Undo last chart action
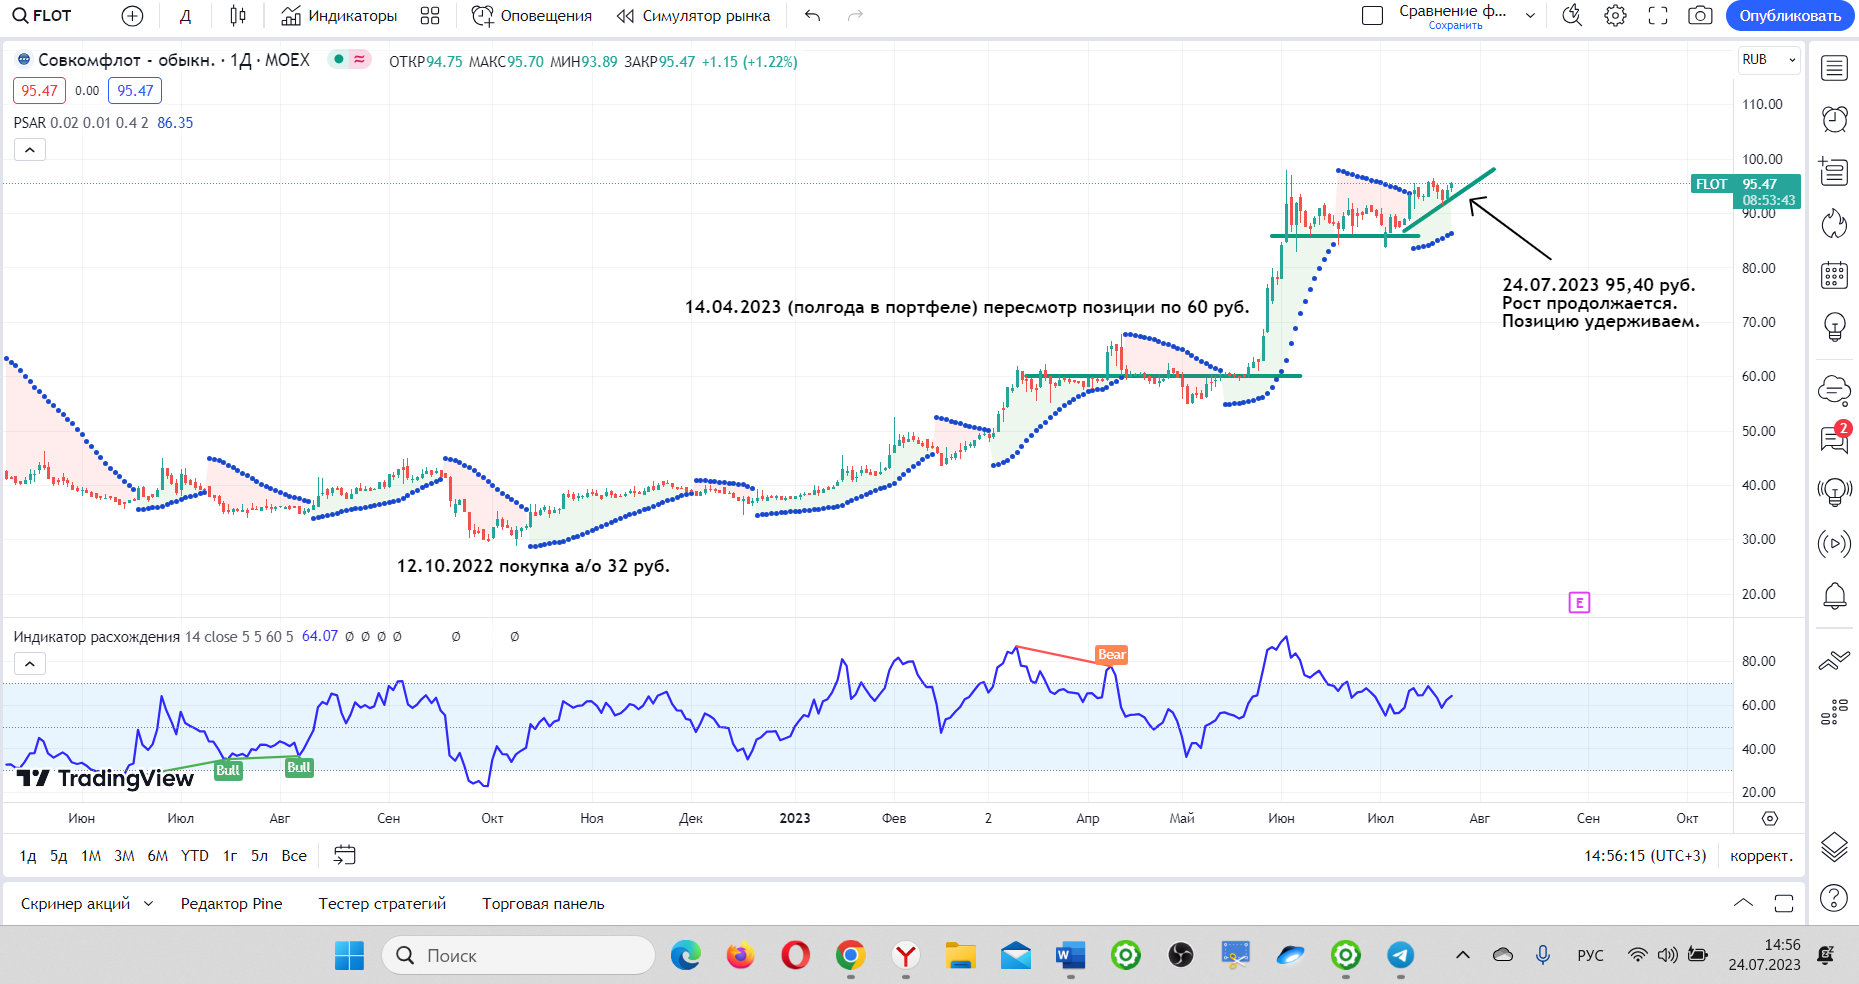Image resolution: width=1859 pixels, height=984 pixels. 812,16
